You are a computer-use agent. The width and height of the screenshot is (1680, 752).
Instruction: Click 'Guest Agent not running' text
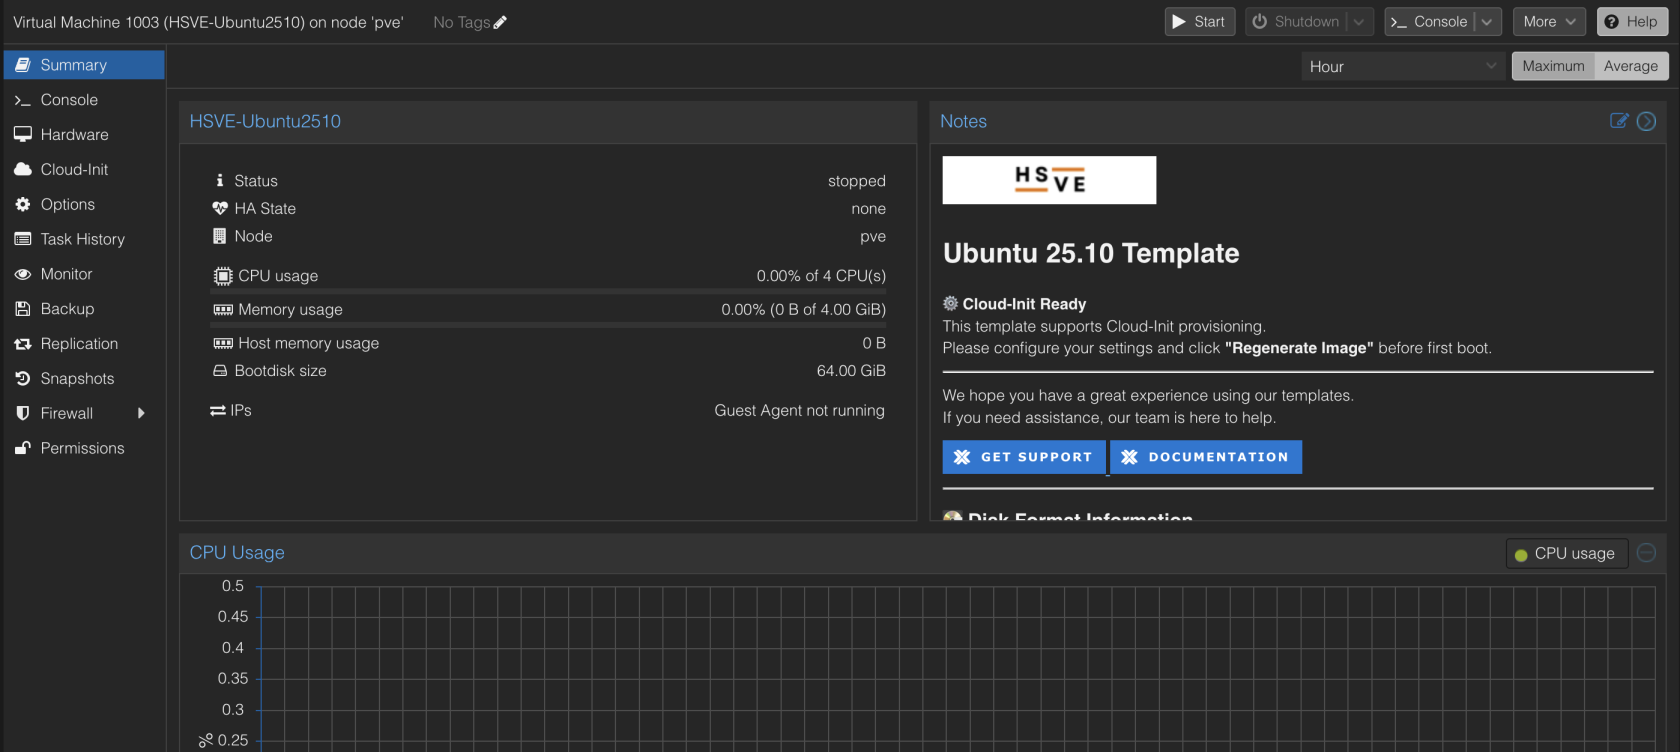799,410
